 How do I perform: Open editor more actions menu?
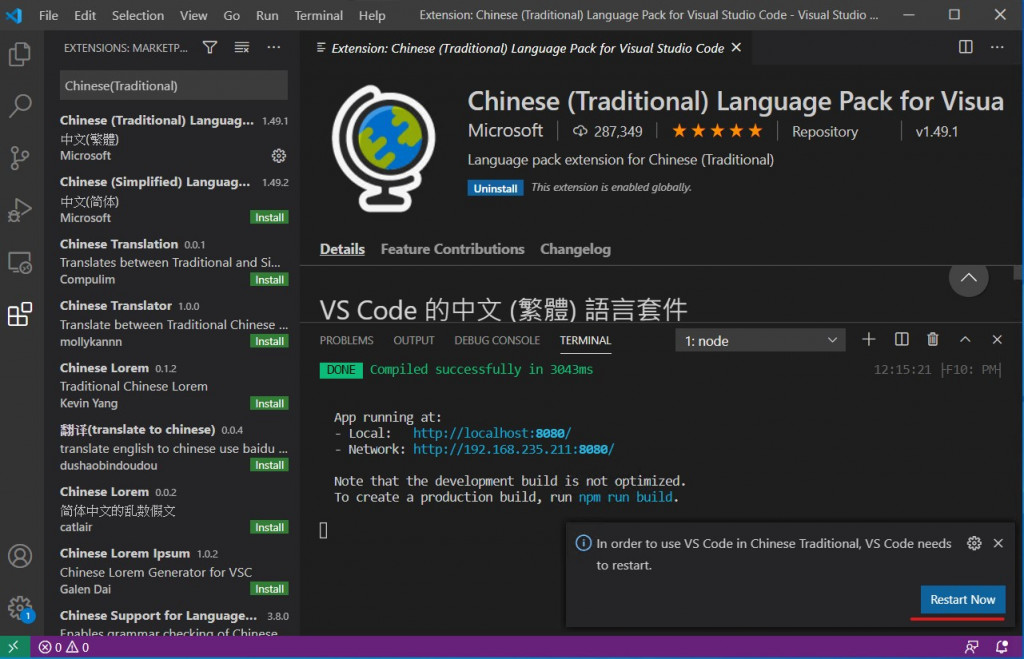[997, 47]
